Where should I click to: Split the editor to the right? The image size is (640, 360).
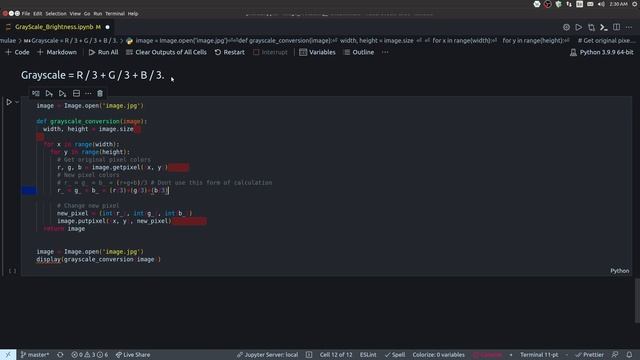[x=616, y=27]
